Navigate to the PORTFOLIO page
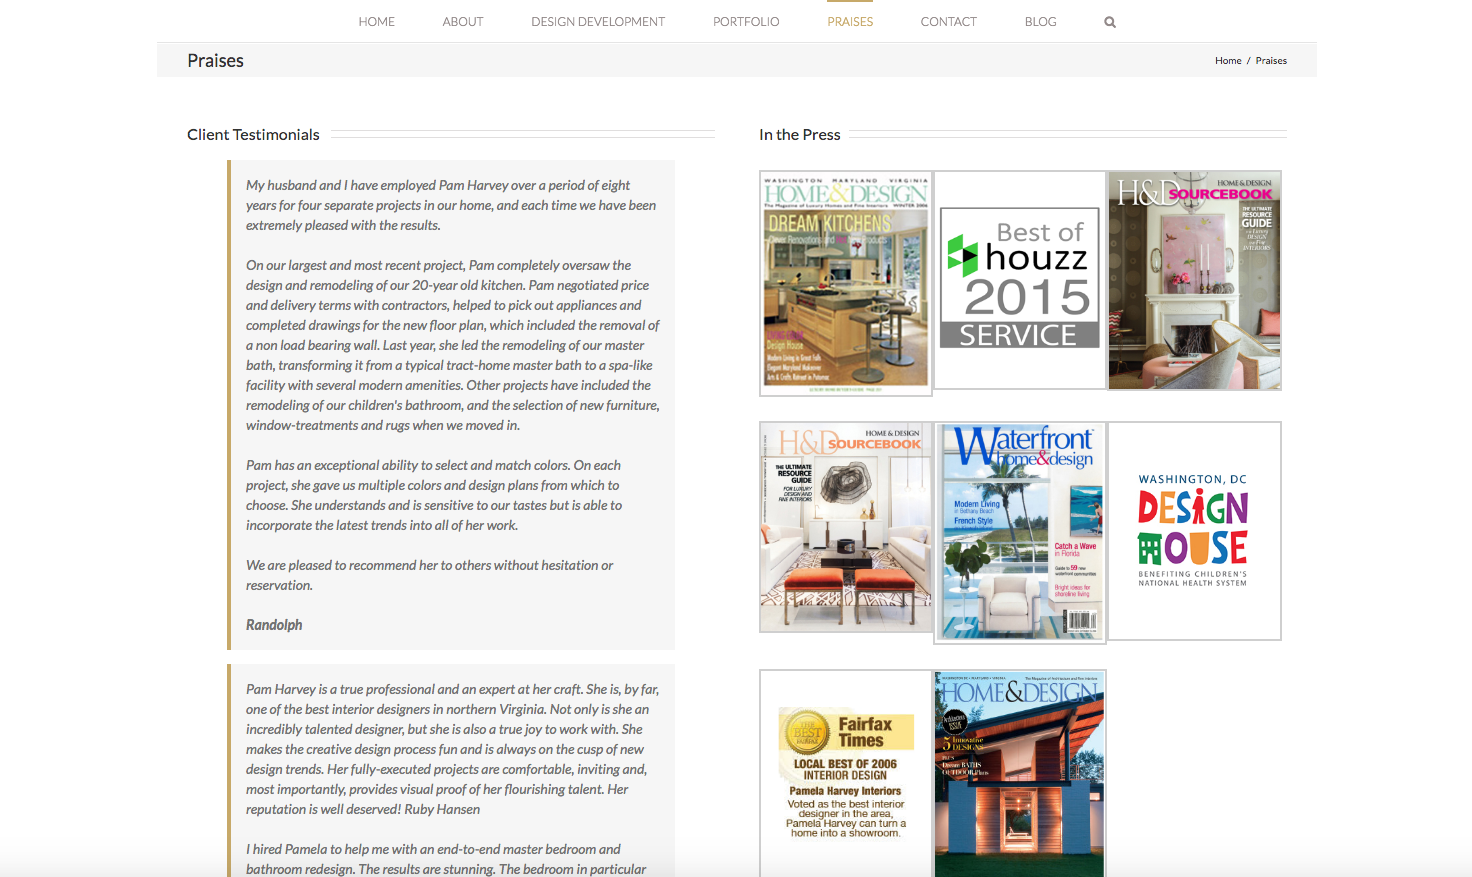The image size is (1472, 877). [746, 22]
